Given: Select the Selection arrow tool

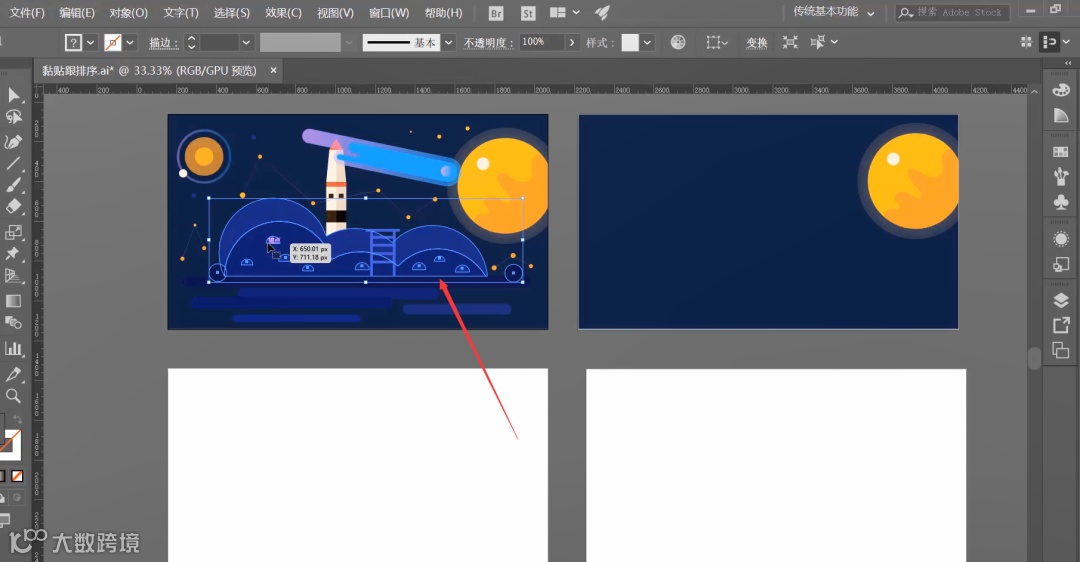Looking at the screenshot, I should click(14, 95).
